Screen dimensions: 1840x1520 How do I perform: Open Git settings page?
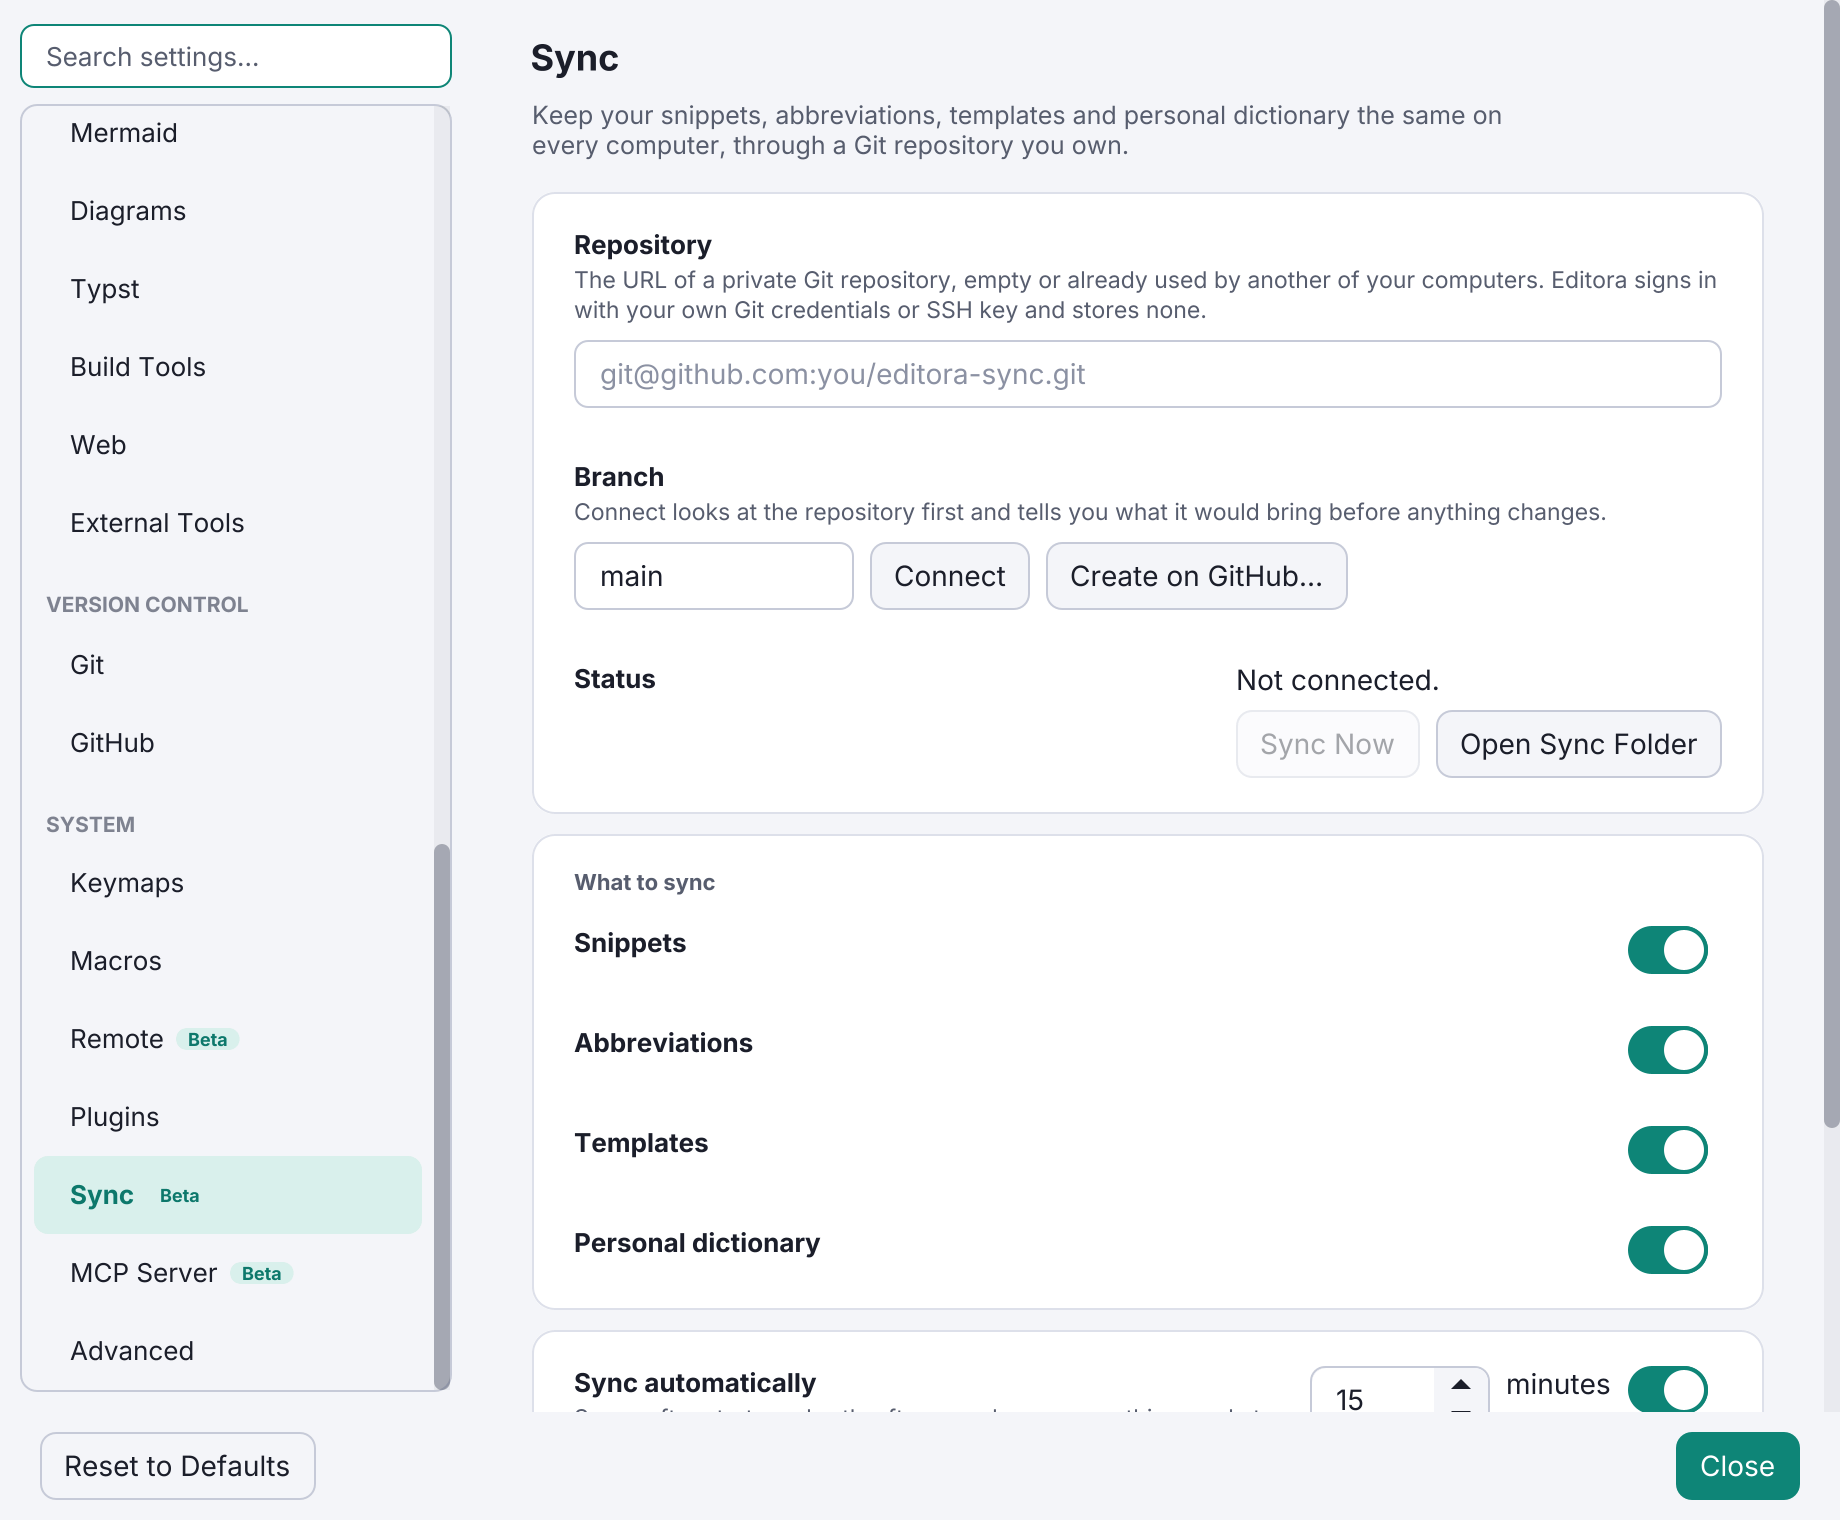coord(228,665)
